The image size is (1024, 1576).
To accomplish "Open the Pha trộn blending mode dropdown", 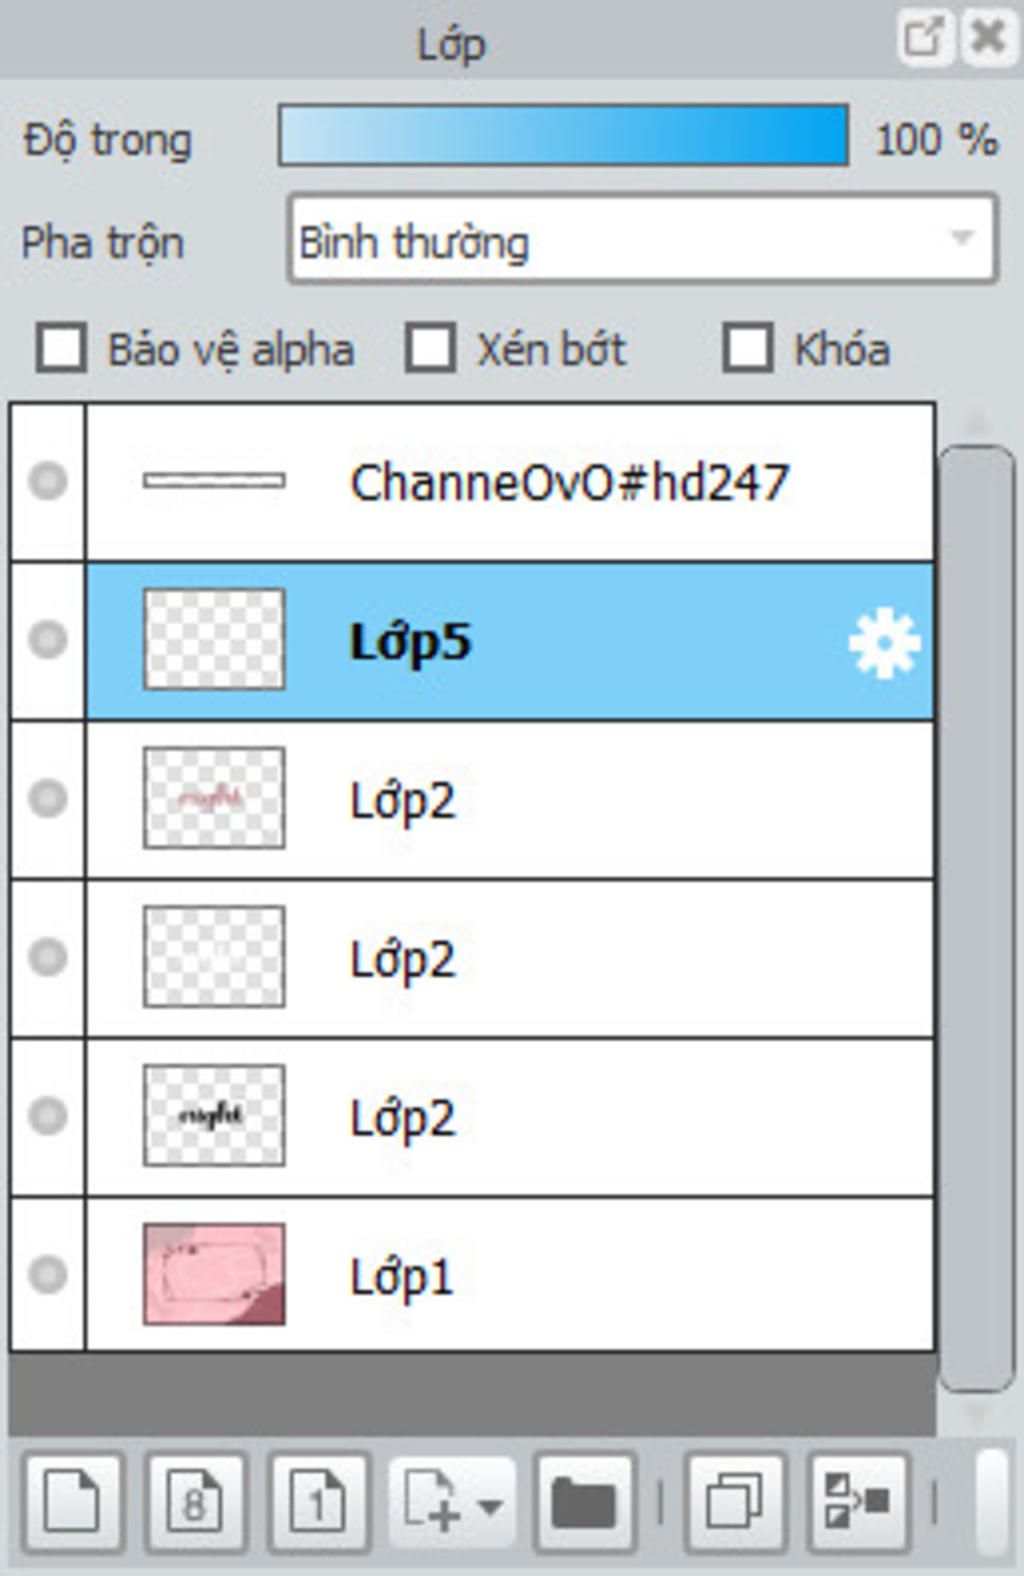I will [643, 239].
